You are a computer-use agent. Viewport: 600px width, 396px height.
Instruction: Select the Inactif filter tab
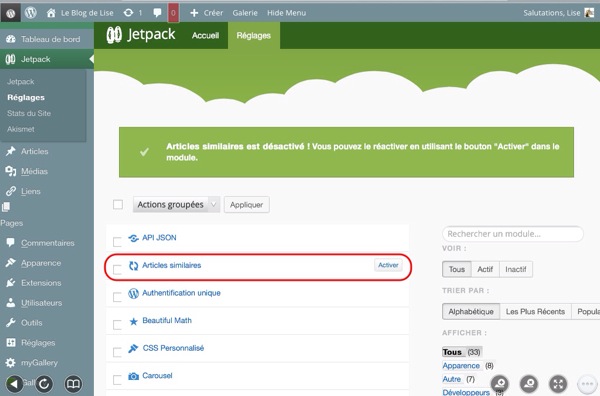point(515,269)
